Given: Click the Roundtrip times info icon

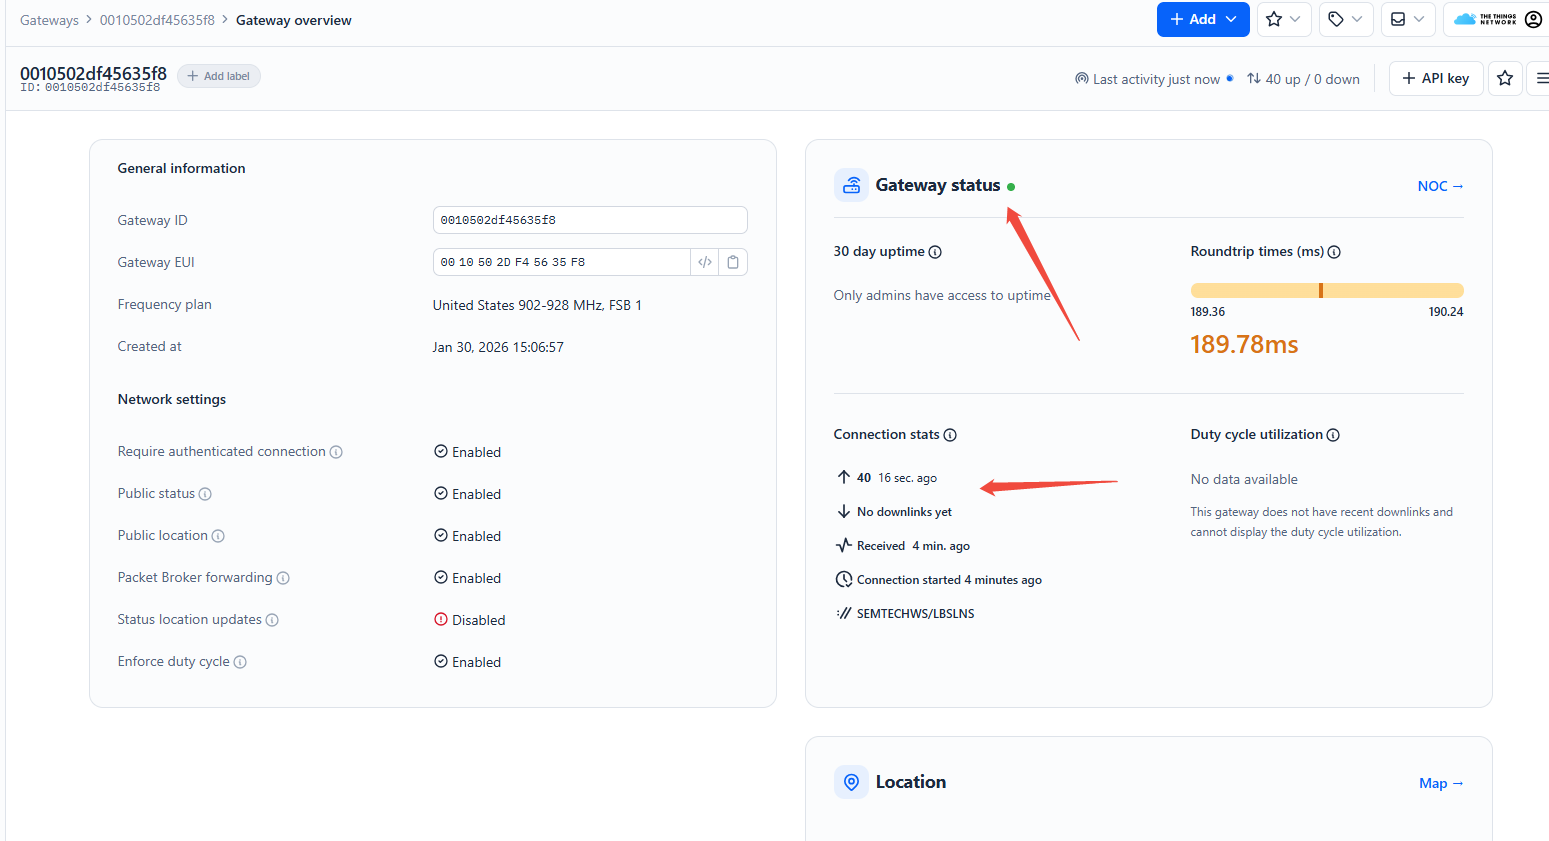Looking at the screenshot, I should coord(1334,252).
